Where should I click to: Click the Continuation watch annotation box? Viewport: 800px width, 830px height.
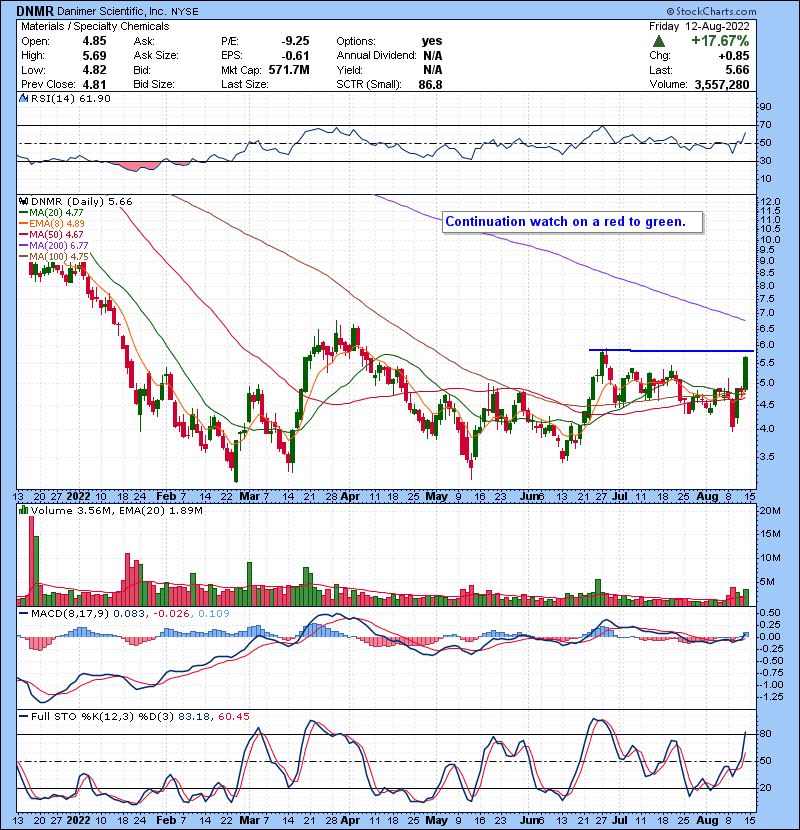coord(572,222)
